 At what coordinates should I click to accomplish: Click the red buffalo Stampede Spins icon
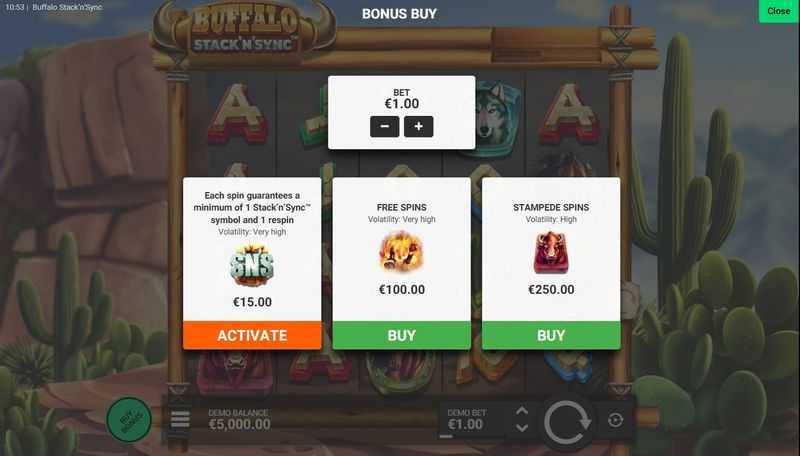pyautogui.click(x=551, y=252)
